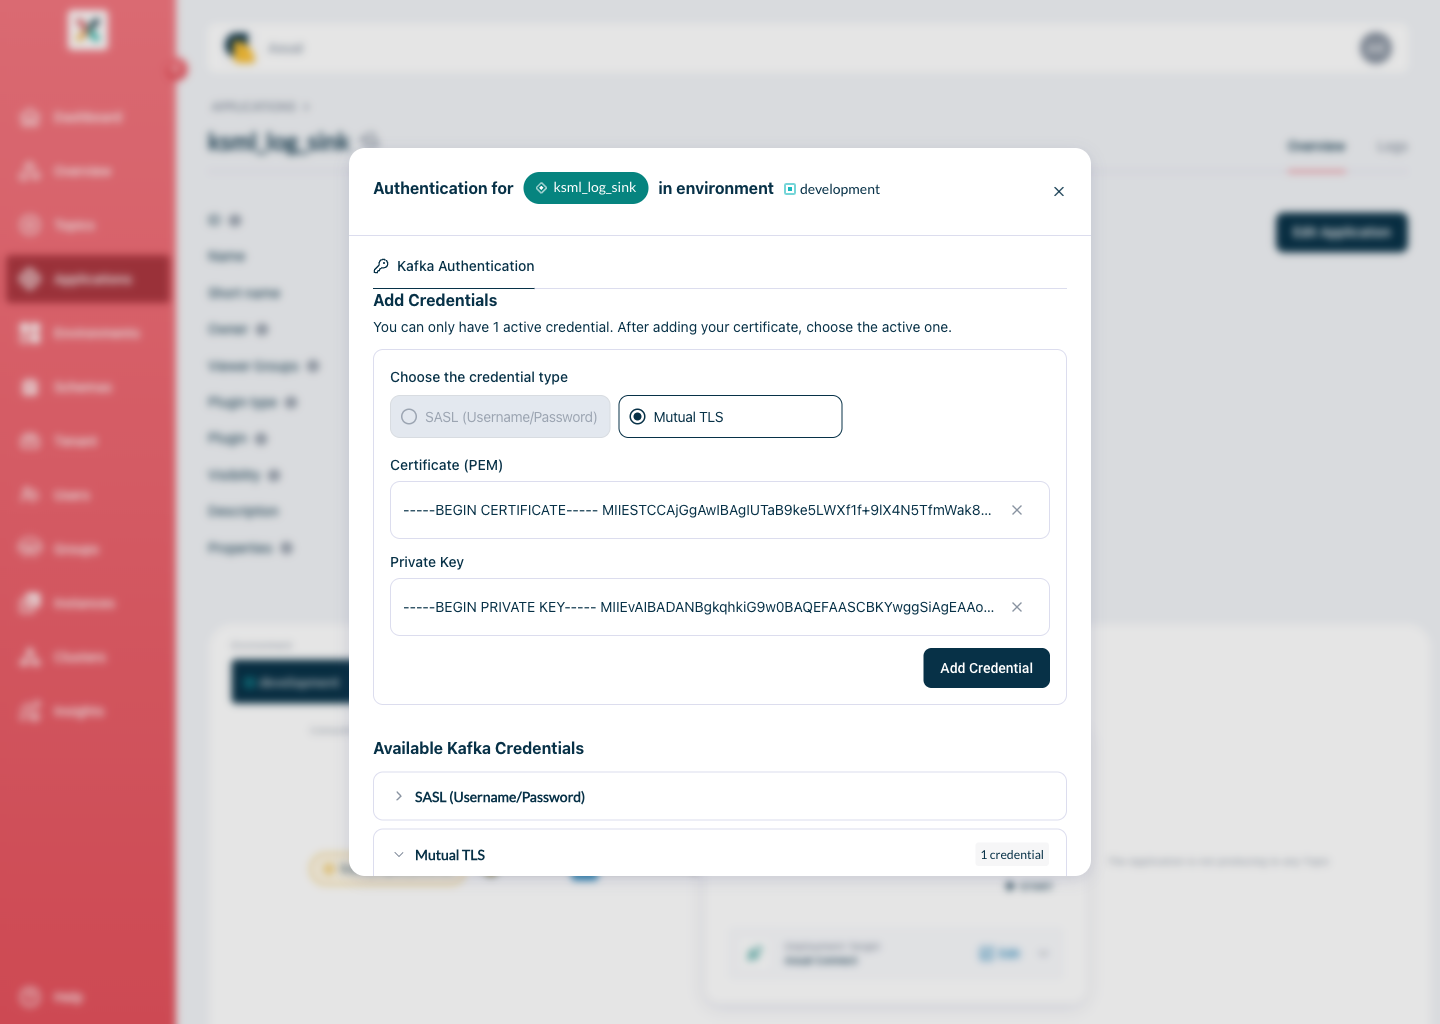
Task: Click the 'Available Kafka Credentials' heading
Action: 478,748
